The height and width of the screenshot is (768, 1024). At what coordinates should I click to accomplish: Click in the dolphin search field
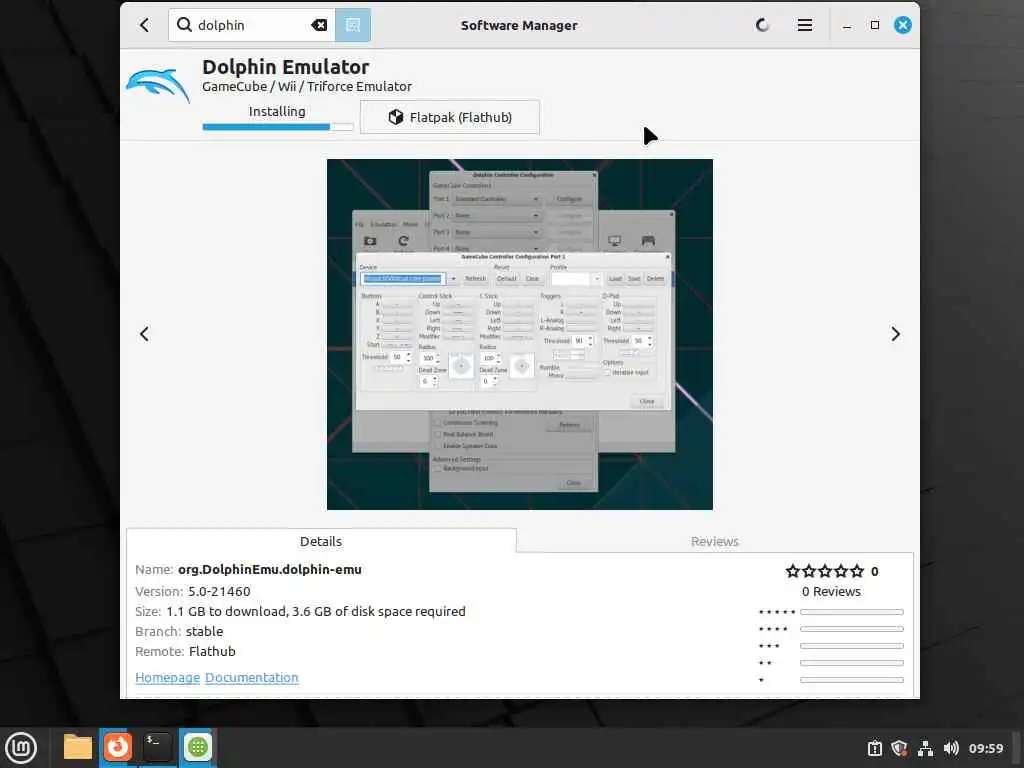point(251,25)
